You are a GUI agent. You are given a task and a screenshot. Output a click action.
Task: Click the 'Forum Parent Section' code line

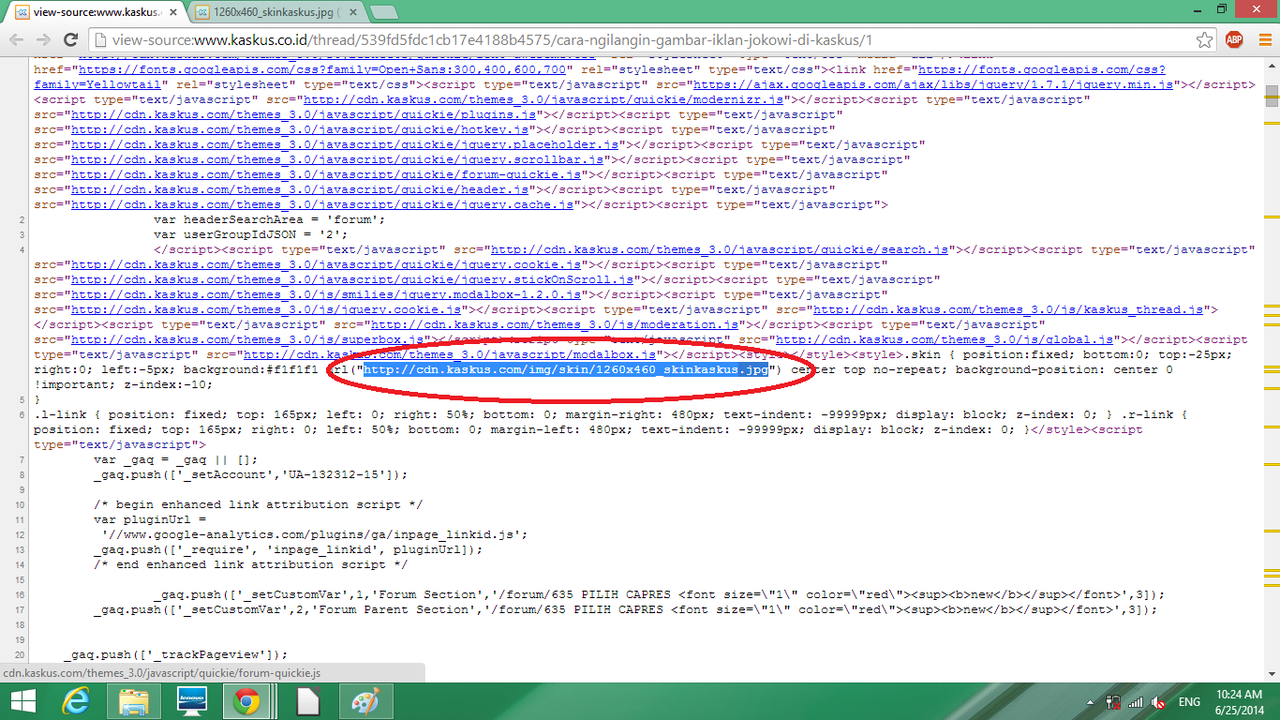pos(625,610)
